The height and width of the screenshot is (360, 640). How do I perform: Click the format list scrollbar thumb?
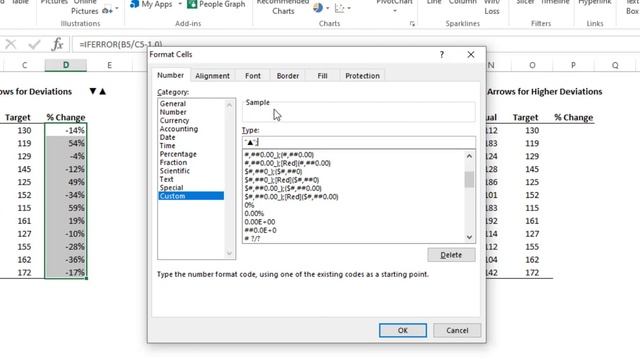tap(469, 179)
